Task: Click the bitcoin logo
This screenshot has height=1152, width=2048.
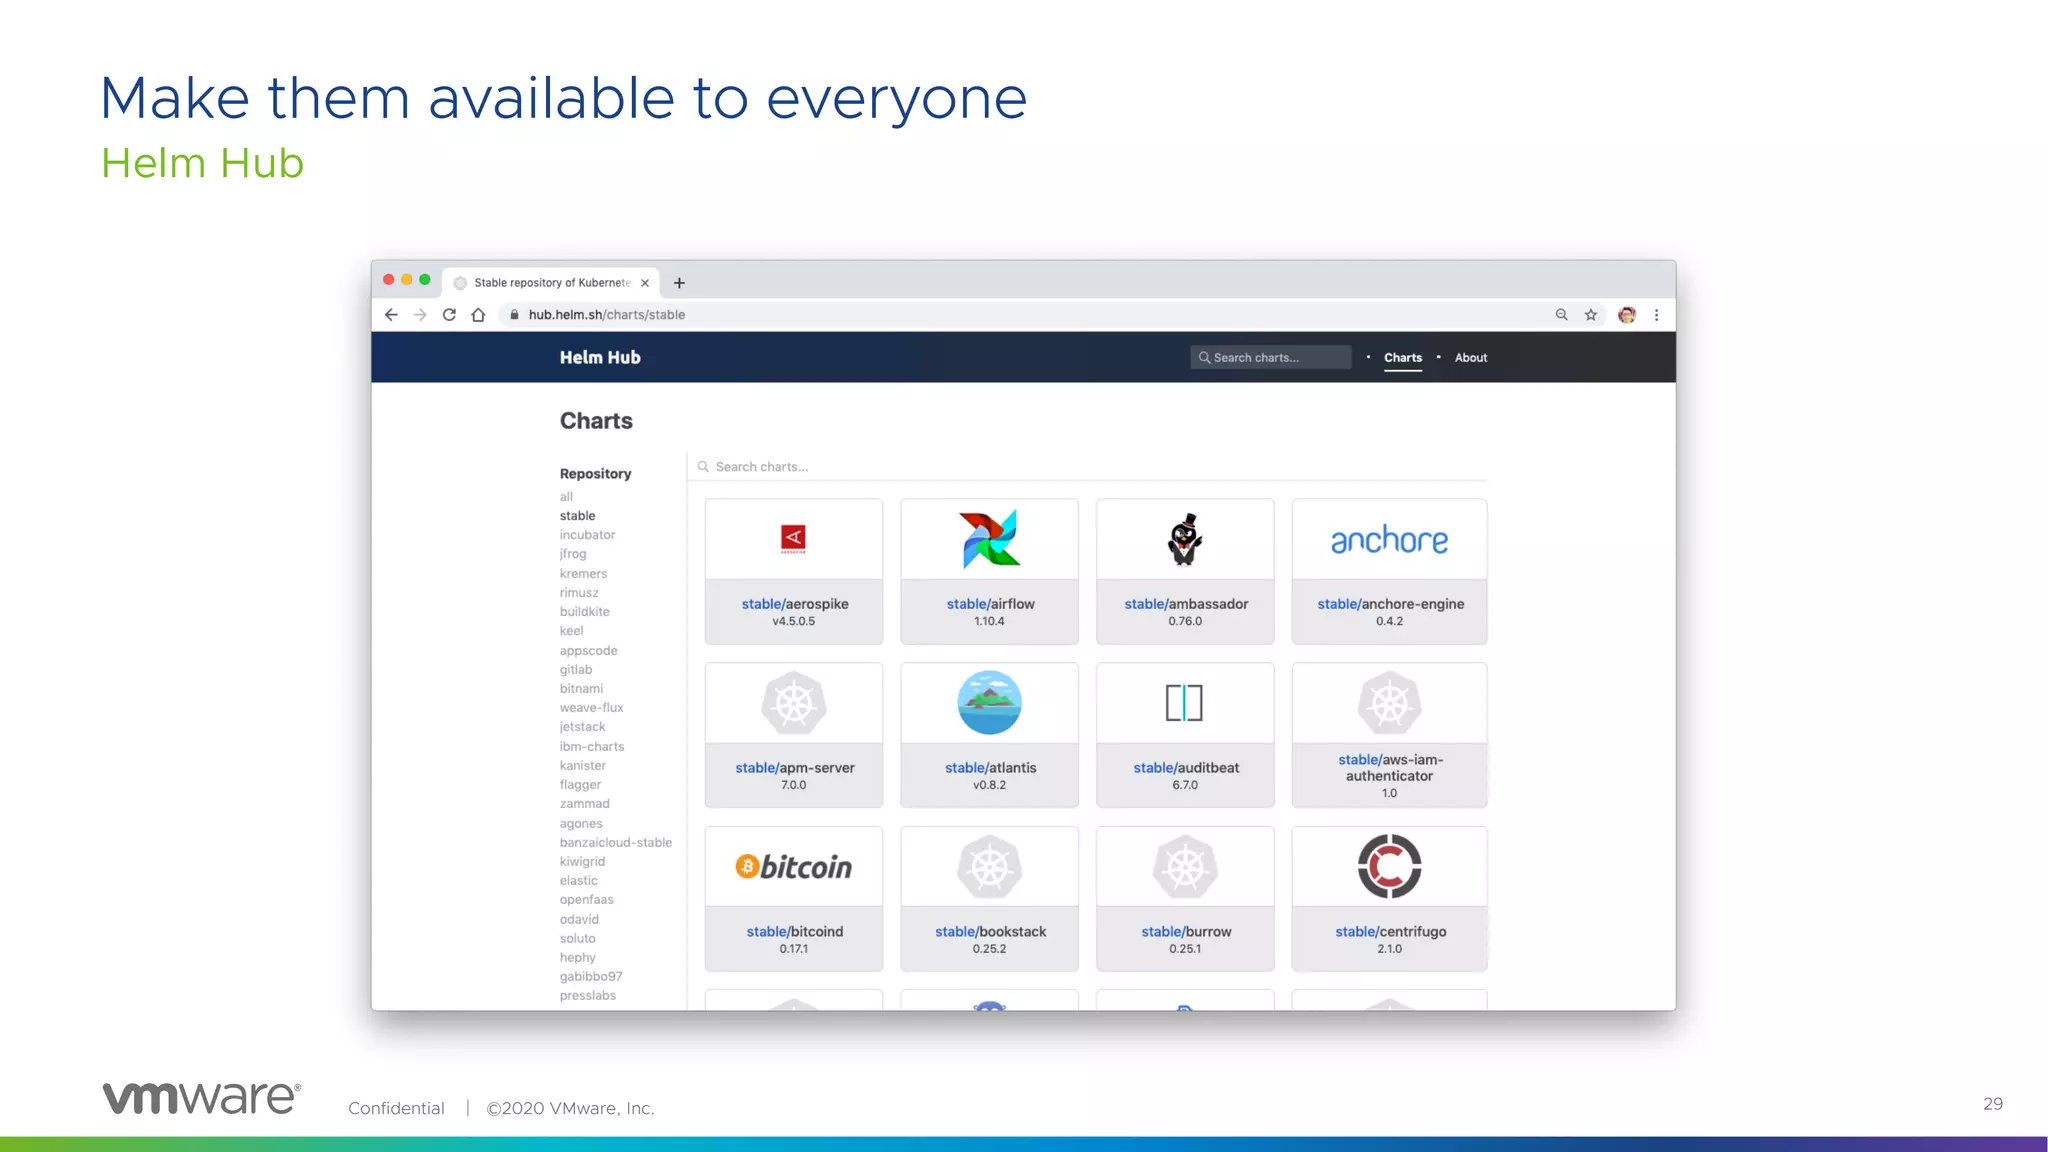Action: (x=793, y=867)
